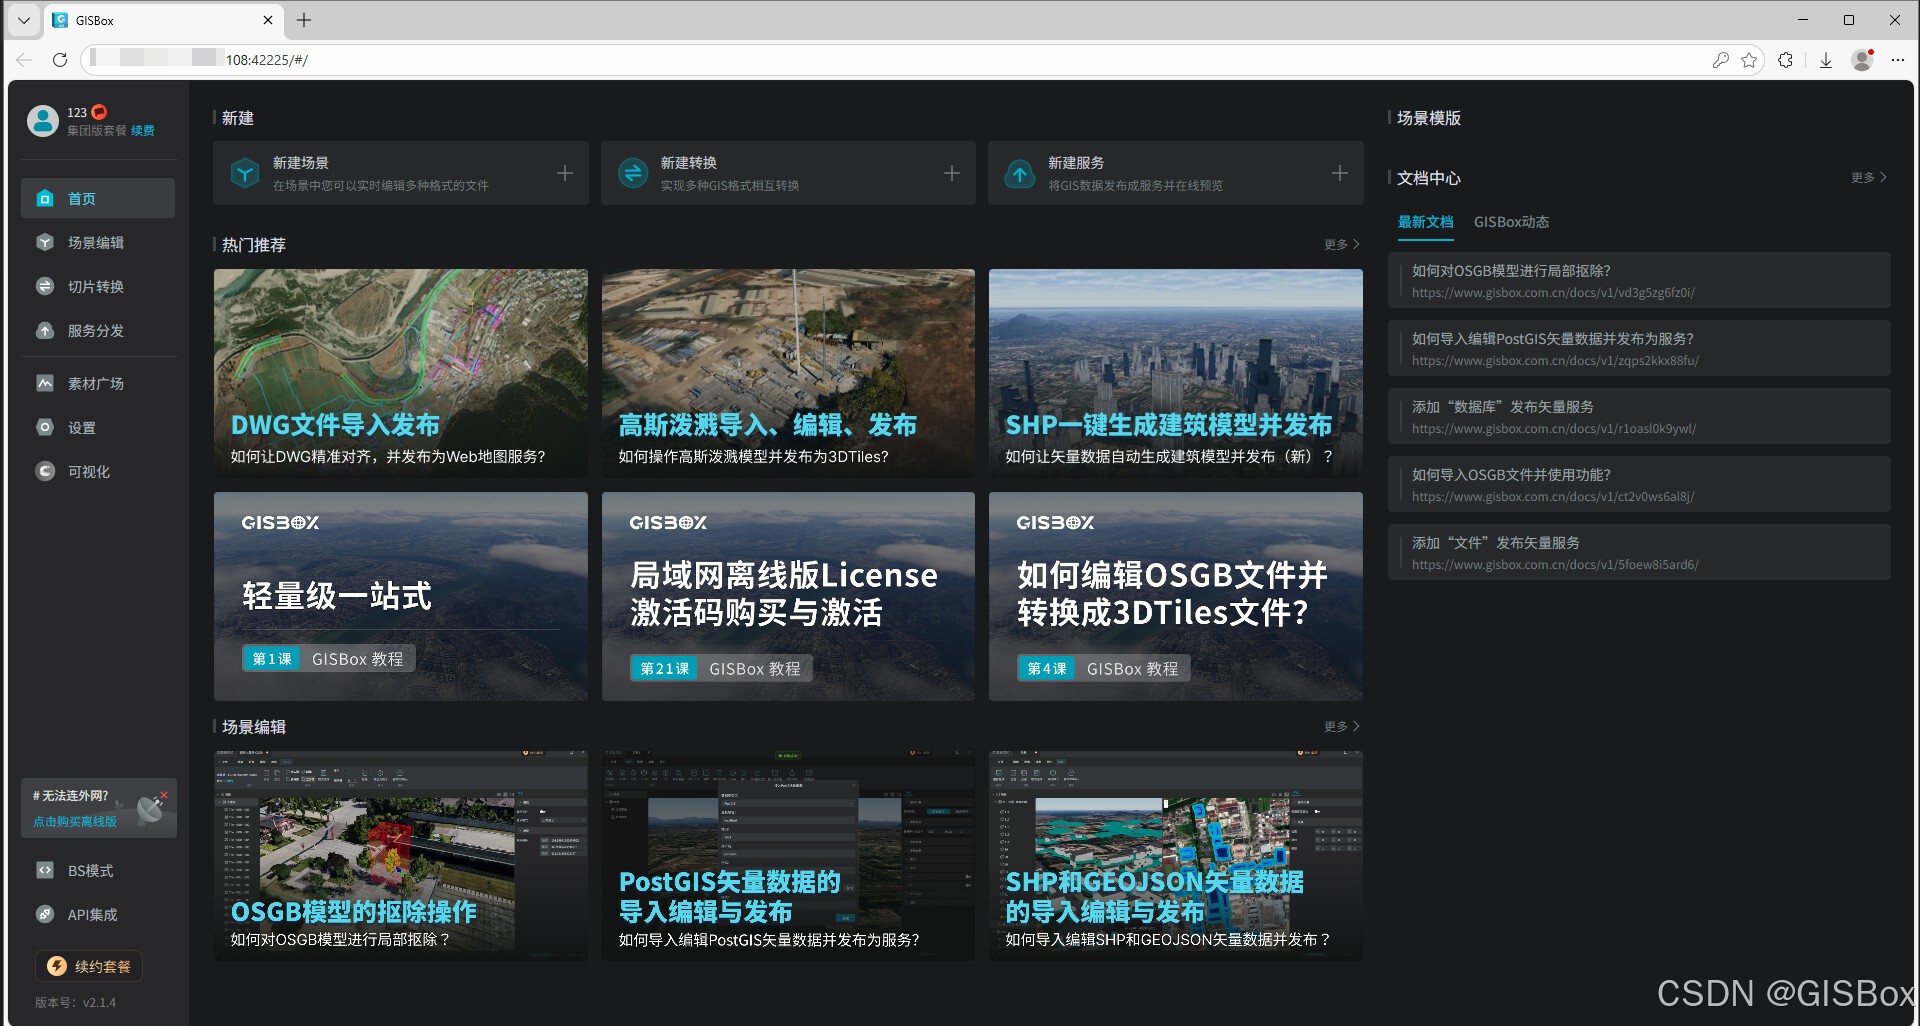1920x1026 pixels.
Task: Select the GISBox browser tab
Action: pos(163,20)
